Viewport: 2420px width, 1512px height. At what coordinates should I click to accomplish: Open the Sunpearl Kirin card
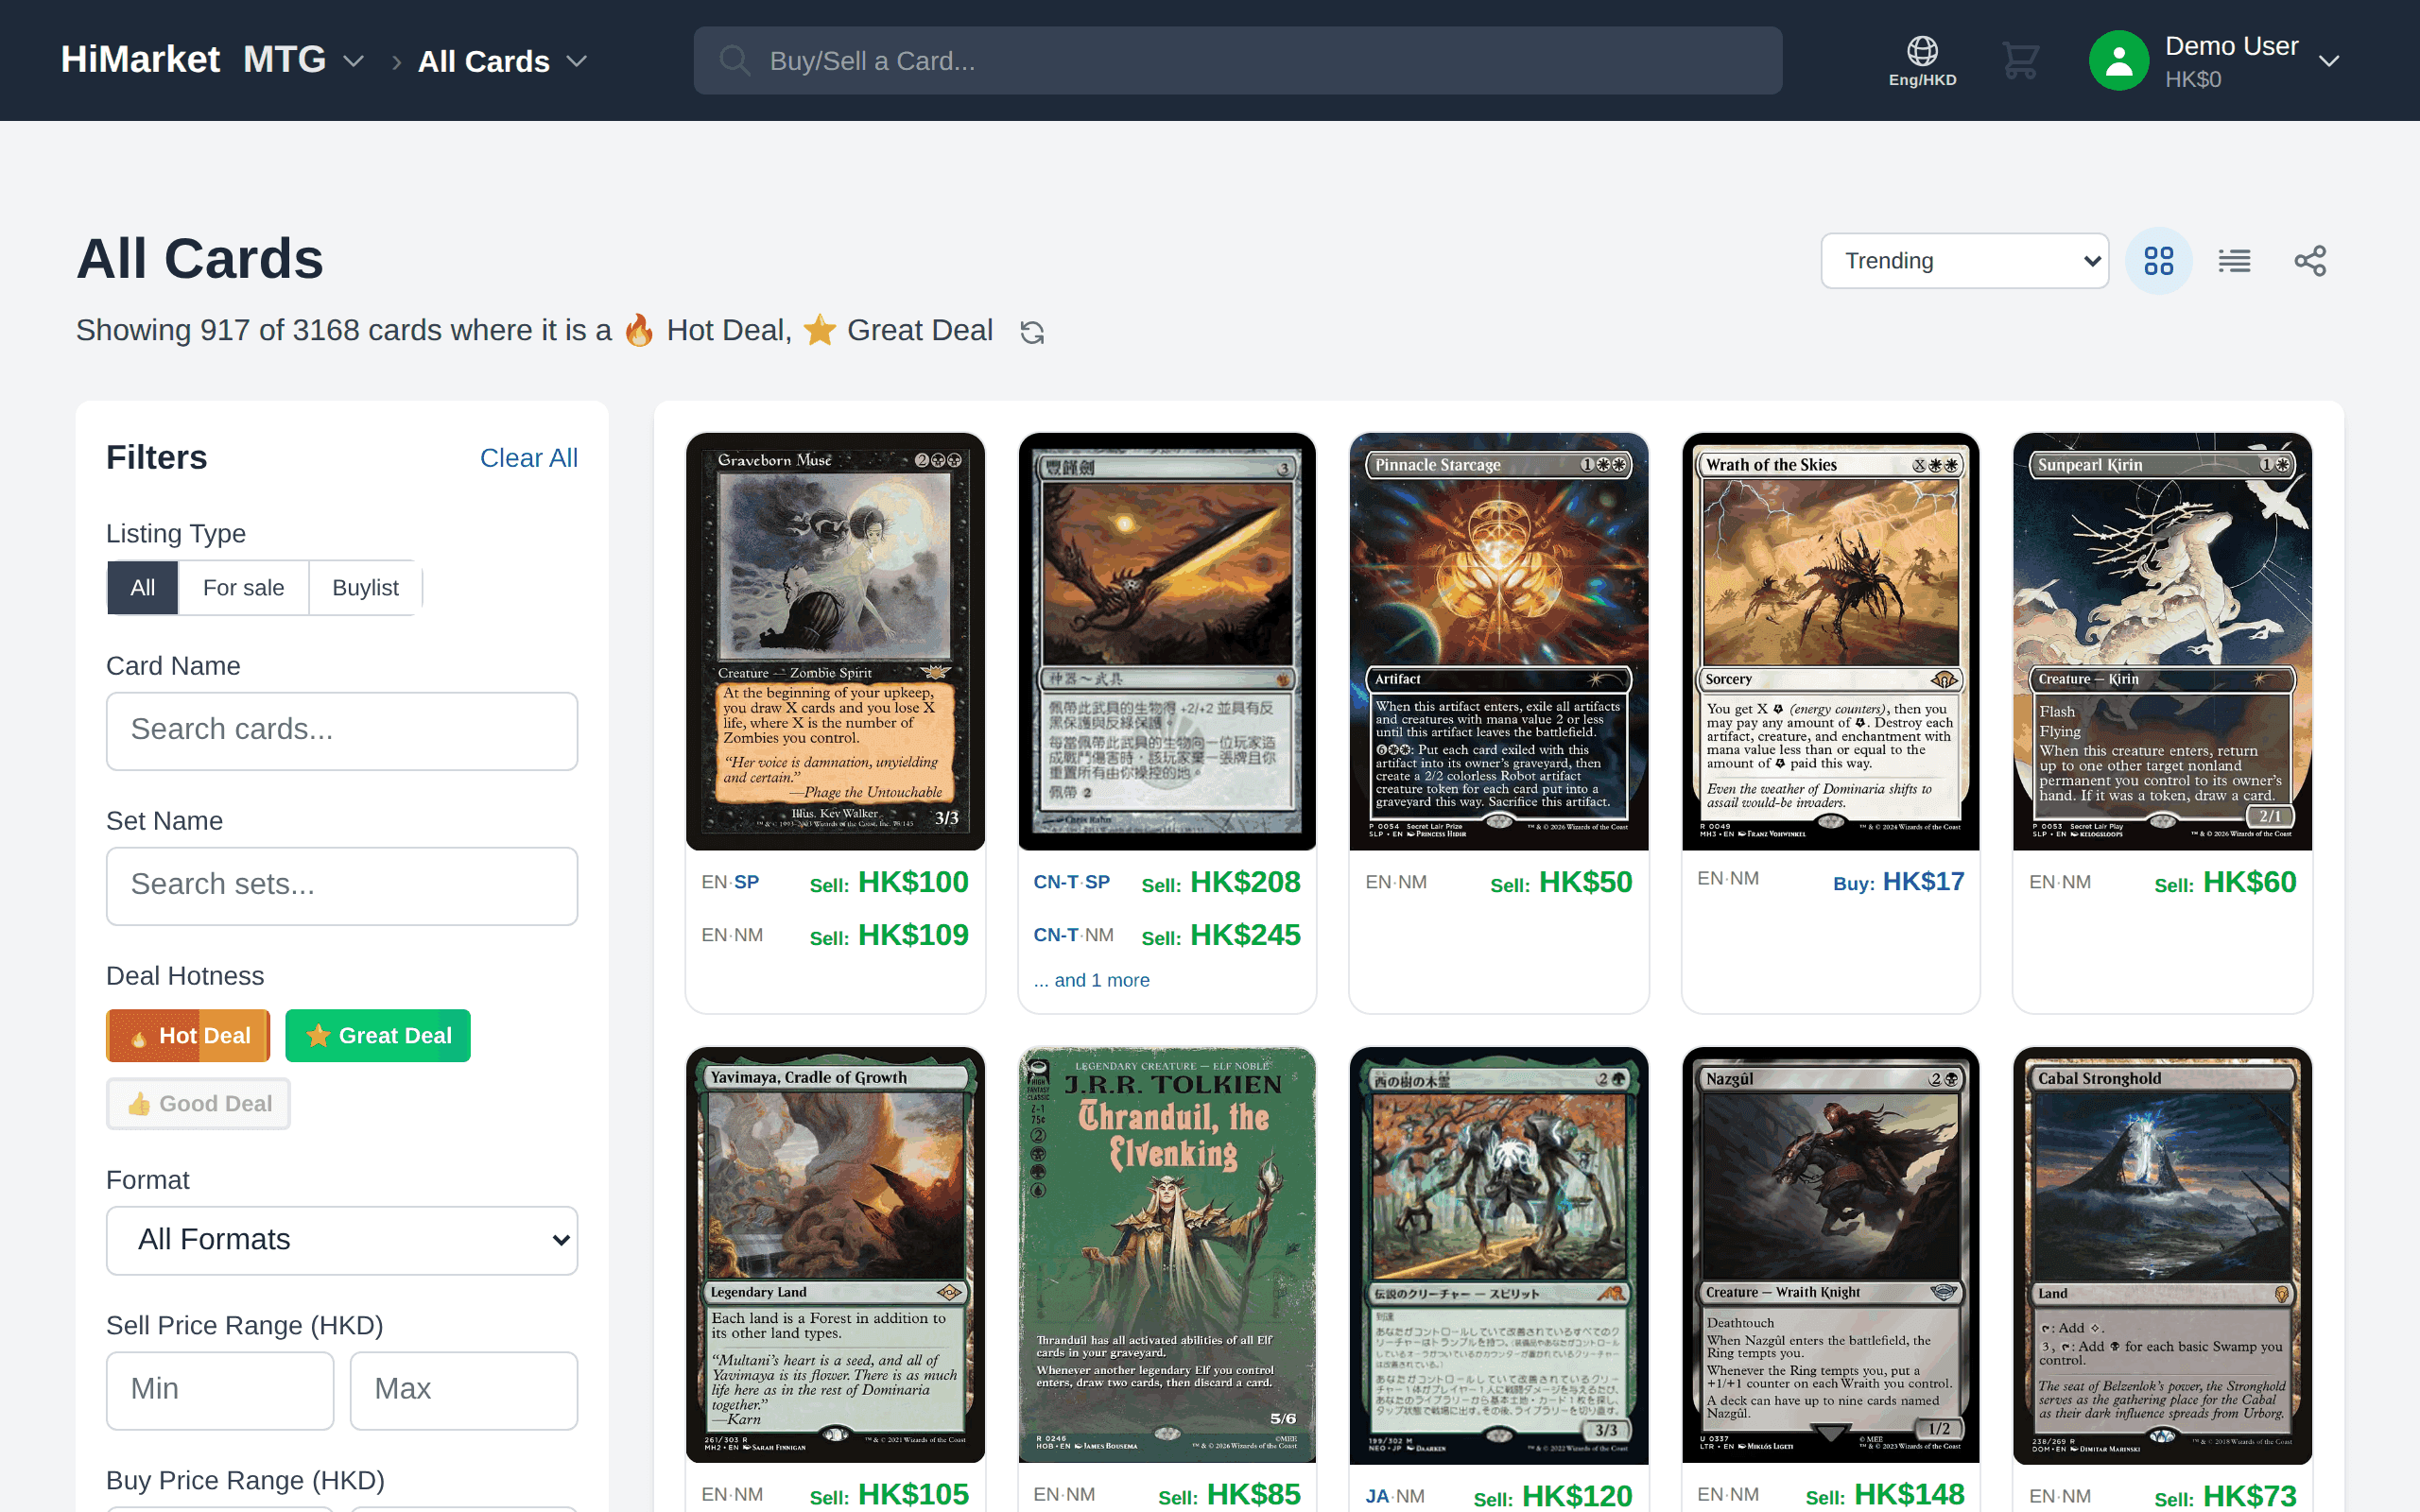(x=2162, y=641)
